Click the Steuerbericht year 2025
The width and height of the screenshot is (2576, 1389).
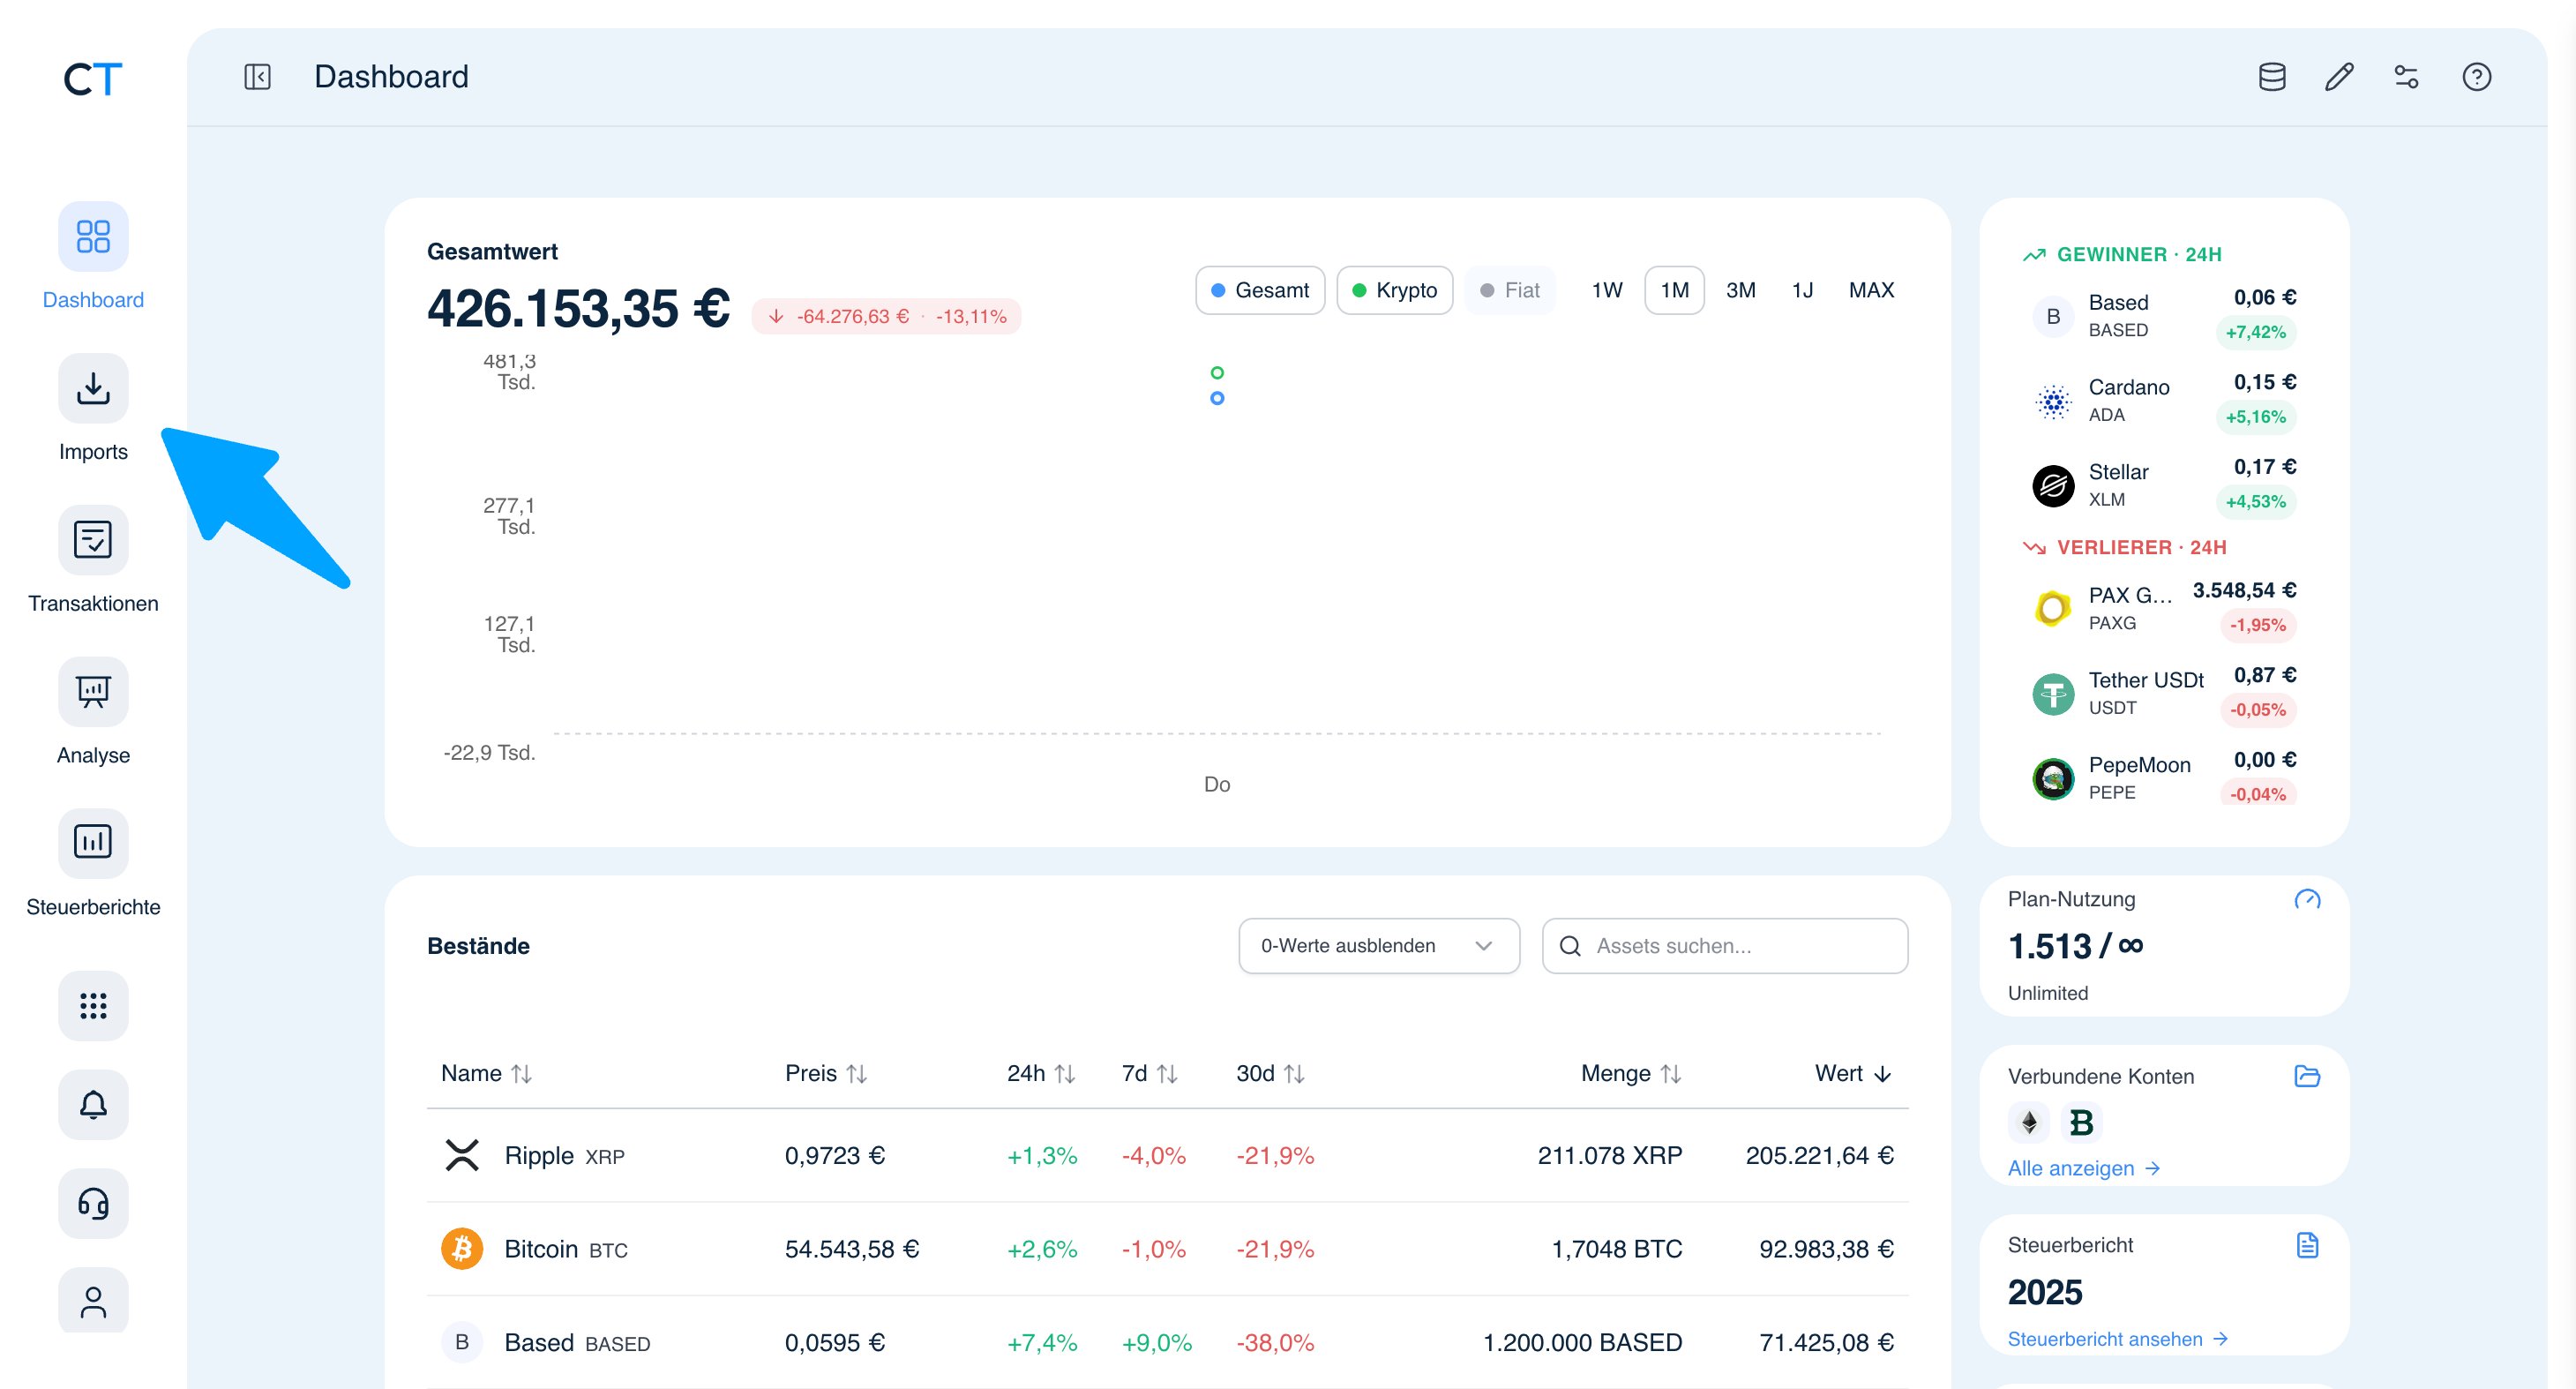coord(2045,1292)
